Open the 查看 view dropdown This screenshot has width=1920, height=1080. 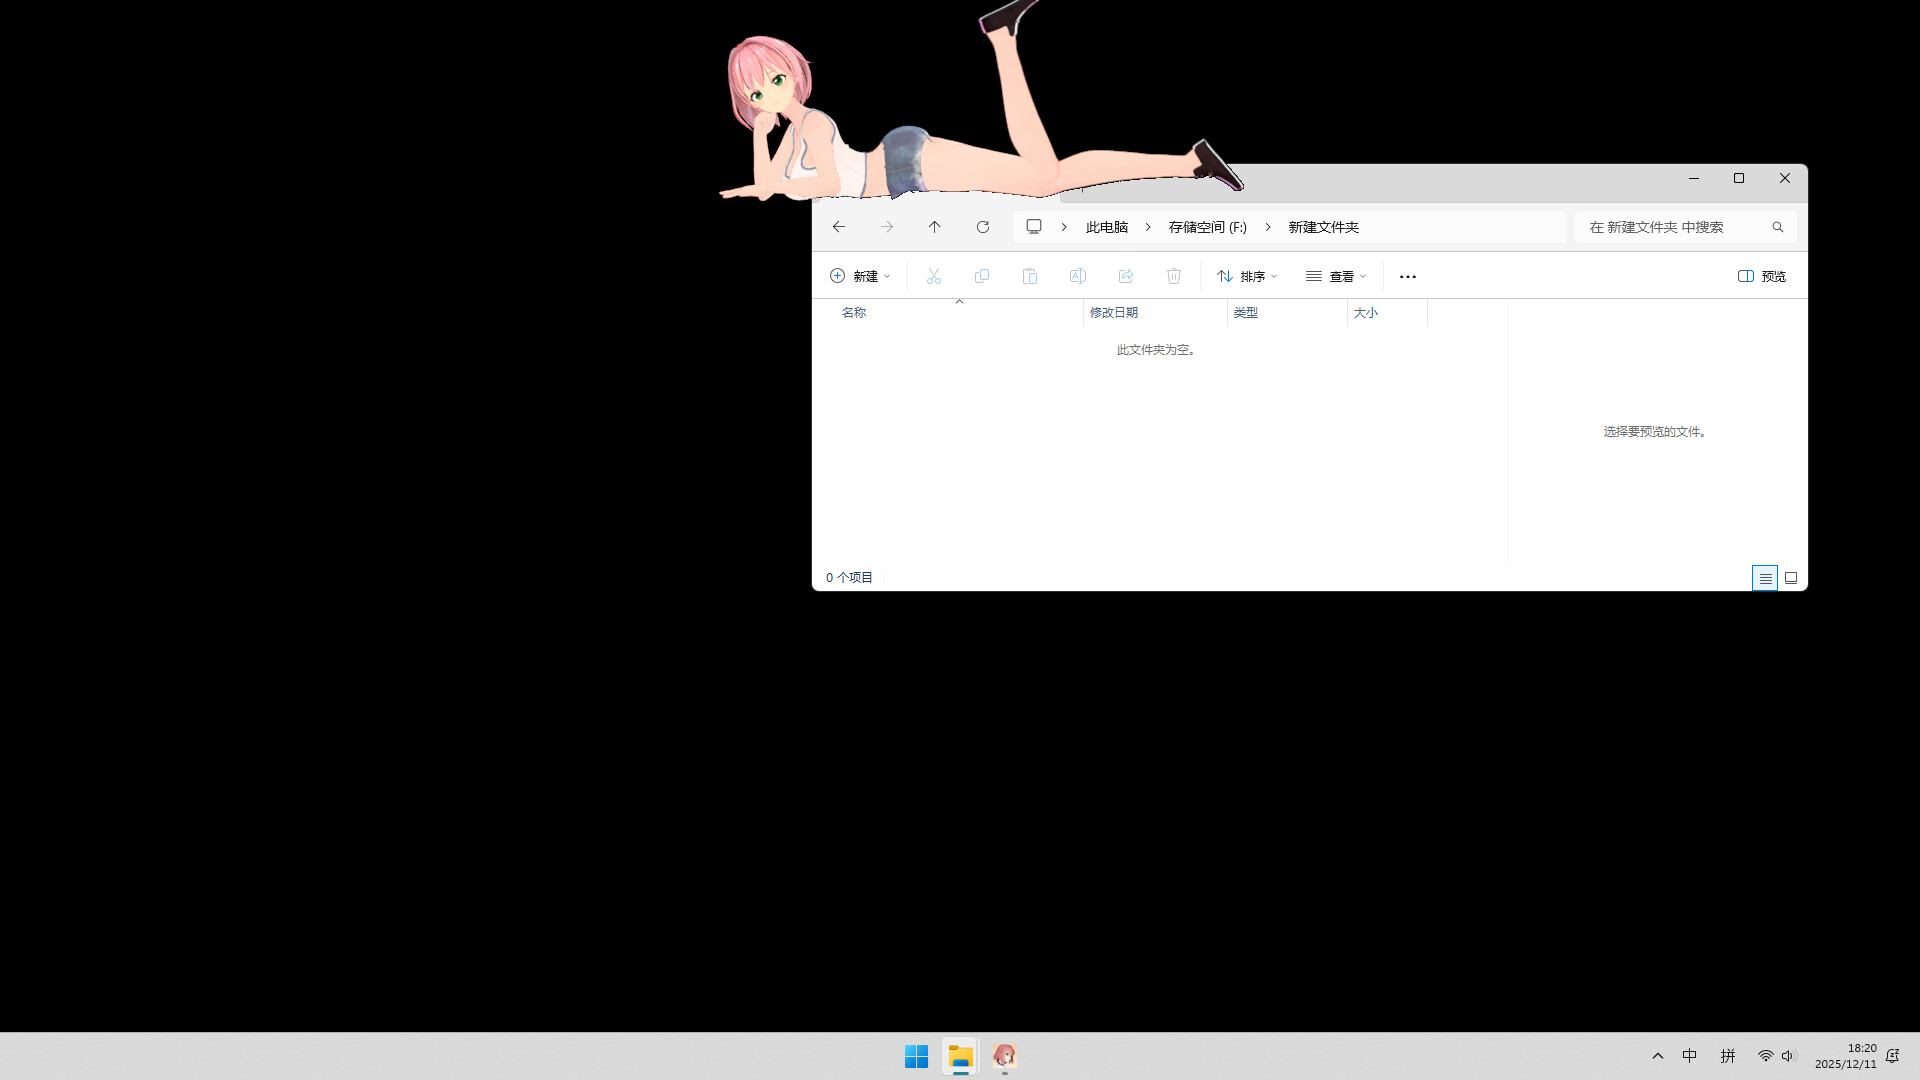pyautogui.click(x=1337, y=276)
